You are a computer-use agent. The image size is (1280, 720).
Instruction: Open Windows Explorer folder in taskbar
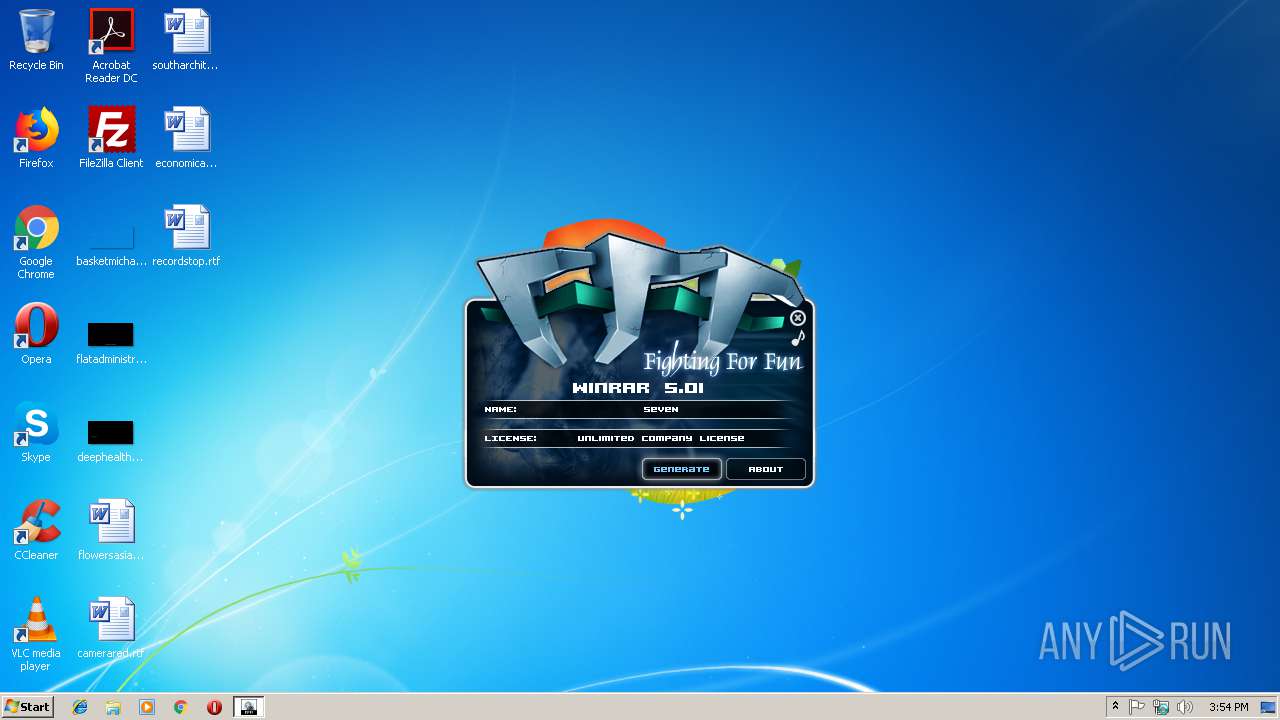(x=113, y=707)
